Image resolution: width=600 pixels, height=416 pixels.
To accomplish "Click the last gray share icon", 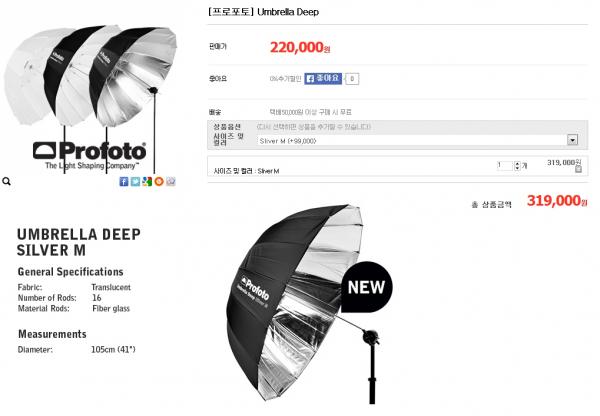I will pos(171,181).
